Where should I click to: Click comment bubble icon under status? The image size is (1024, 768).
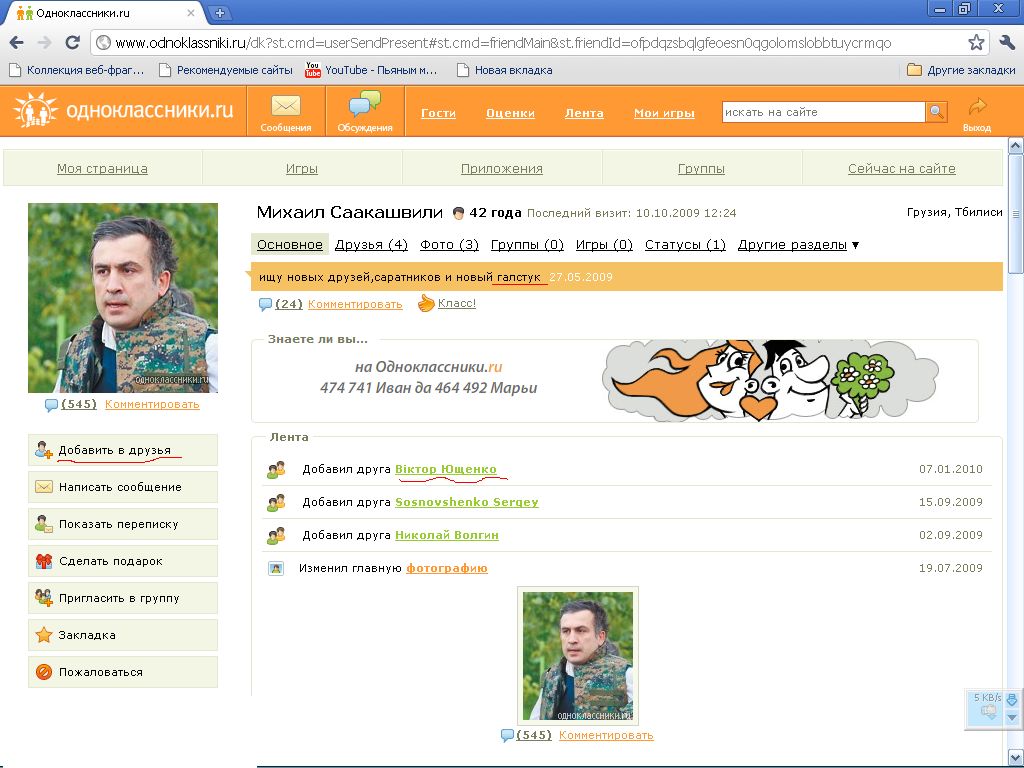(265, 304)
